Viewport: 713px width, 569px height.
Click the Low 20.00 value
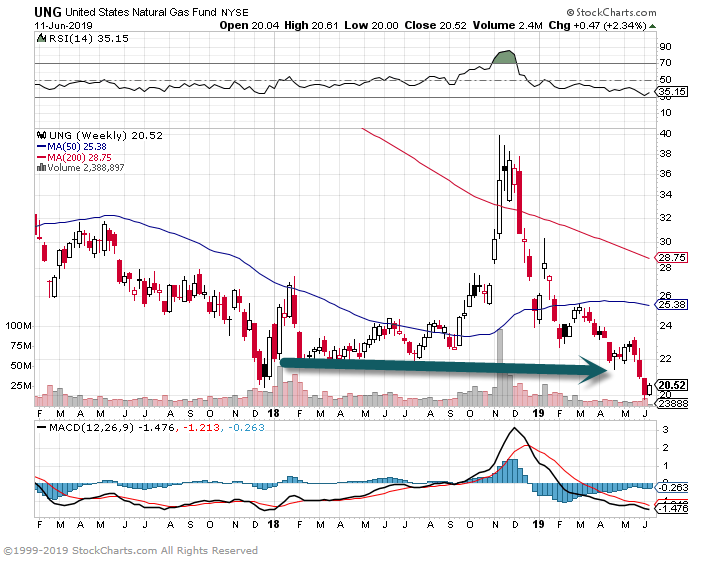point(372,25)
